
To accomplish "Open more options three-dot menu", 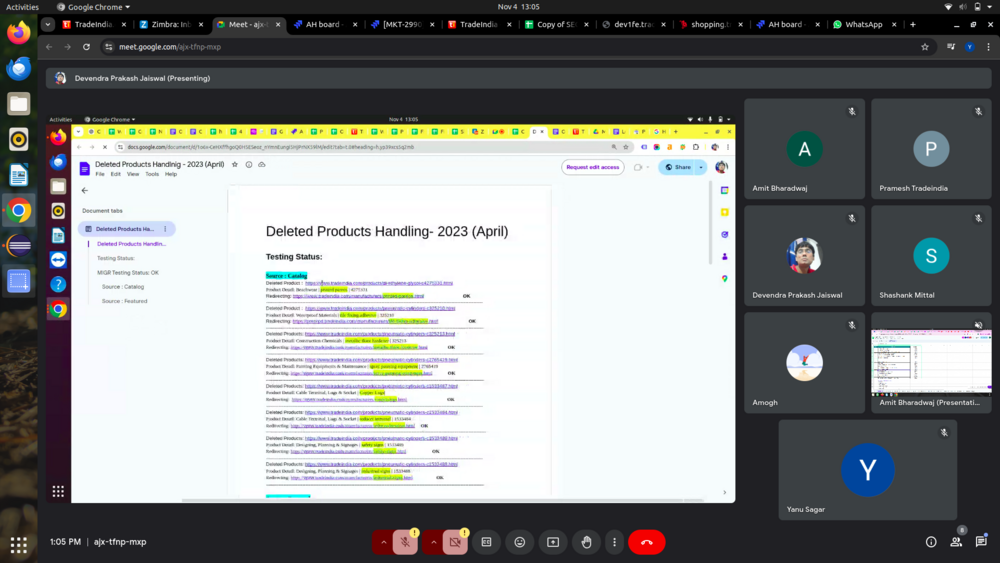I will (614, 542).
